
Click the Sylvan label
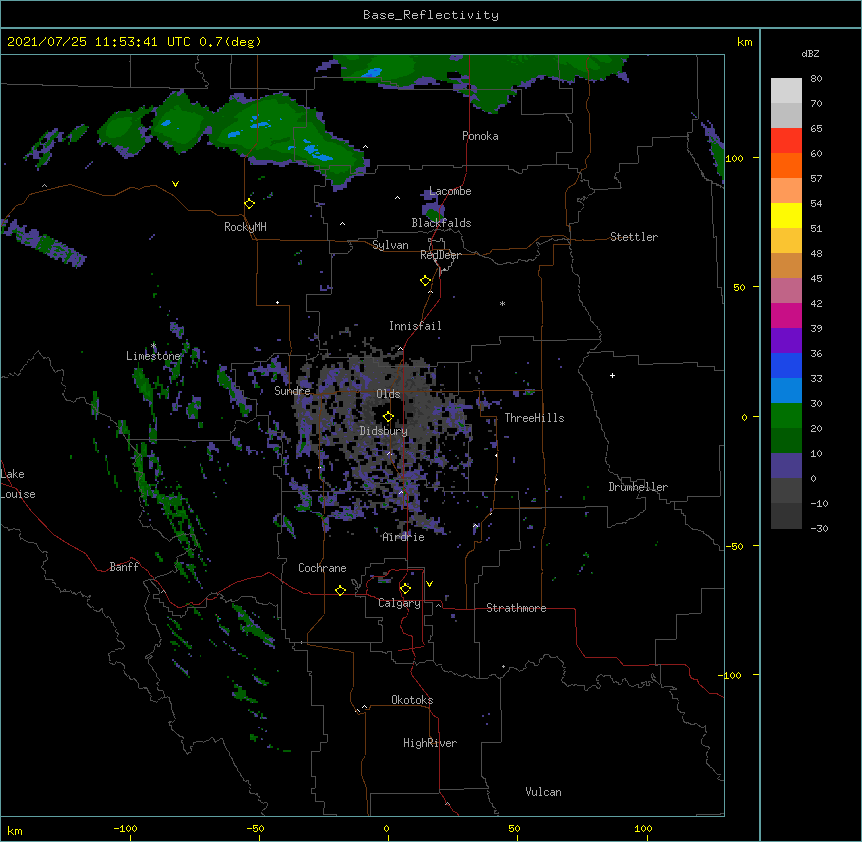pyautogui.click(x=390, y=245)
